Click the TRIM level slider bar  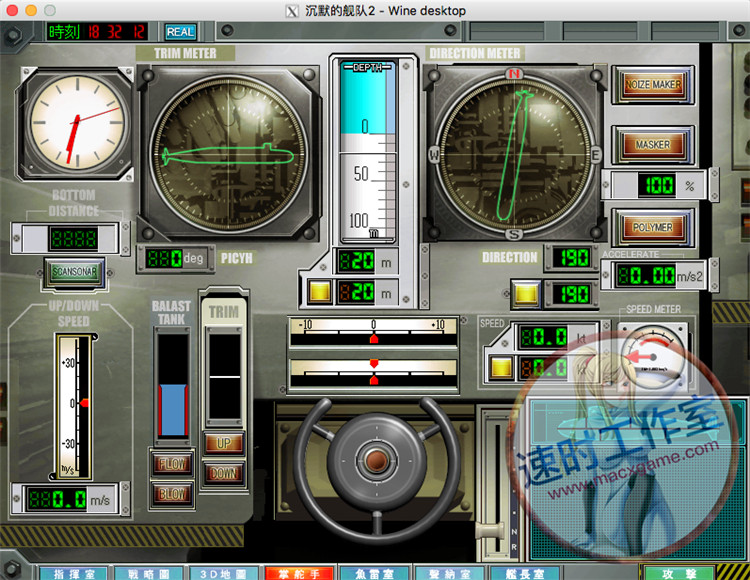pos(225,377)
